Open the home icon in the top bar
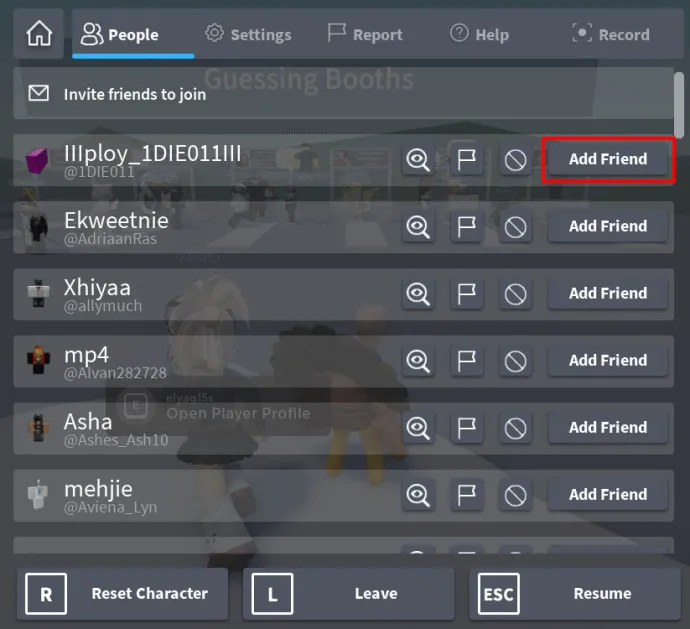 [x=39, y=34]
